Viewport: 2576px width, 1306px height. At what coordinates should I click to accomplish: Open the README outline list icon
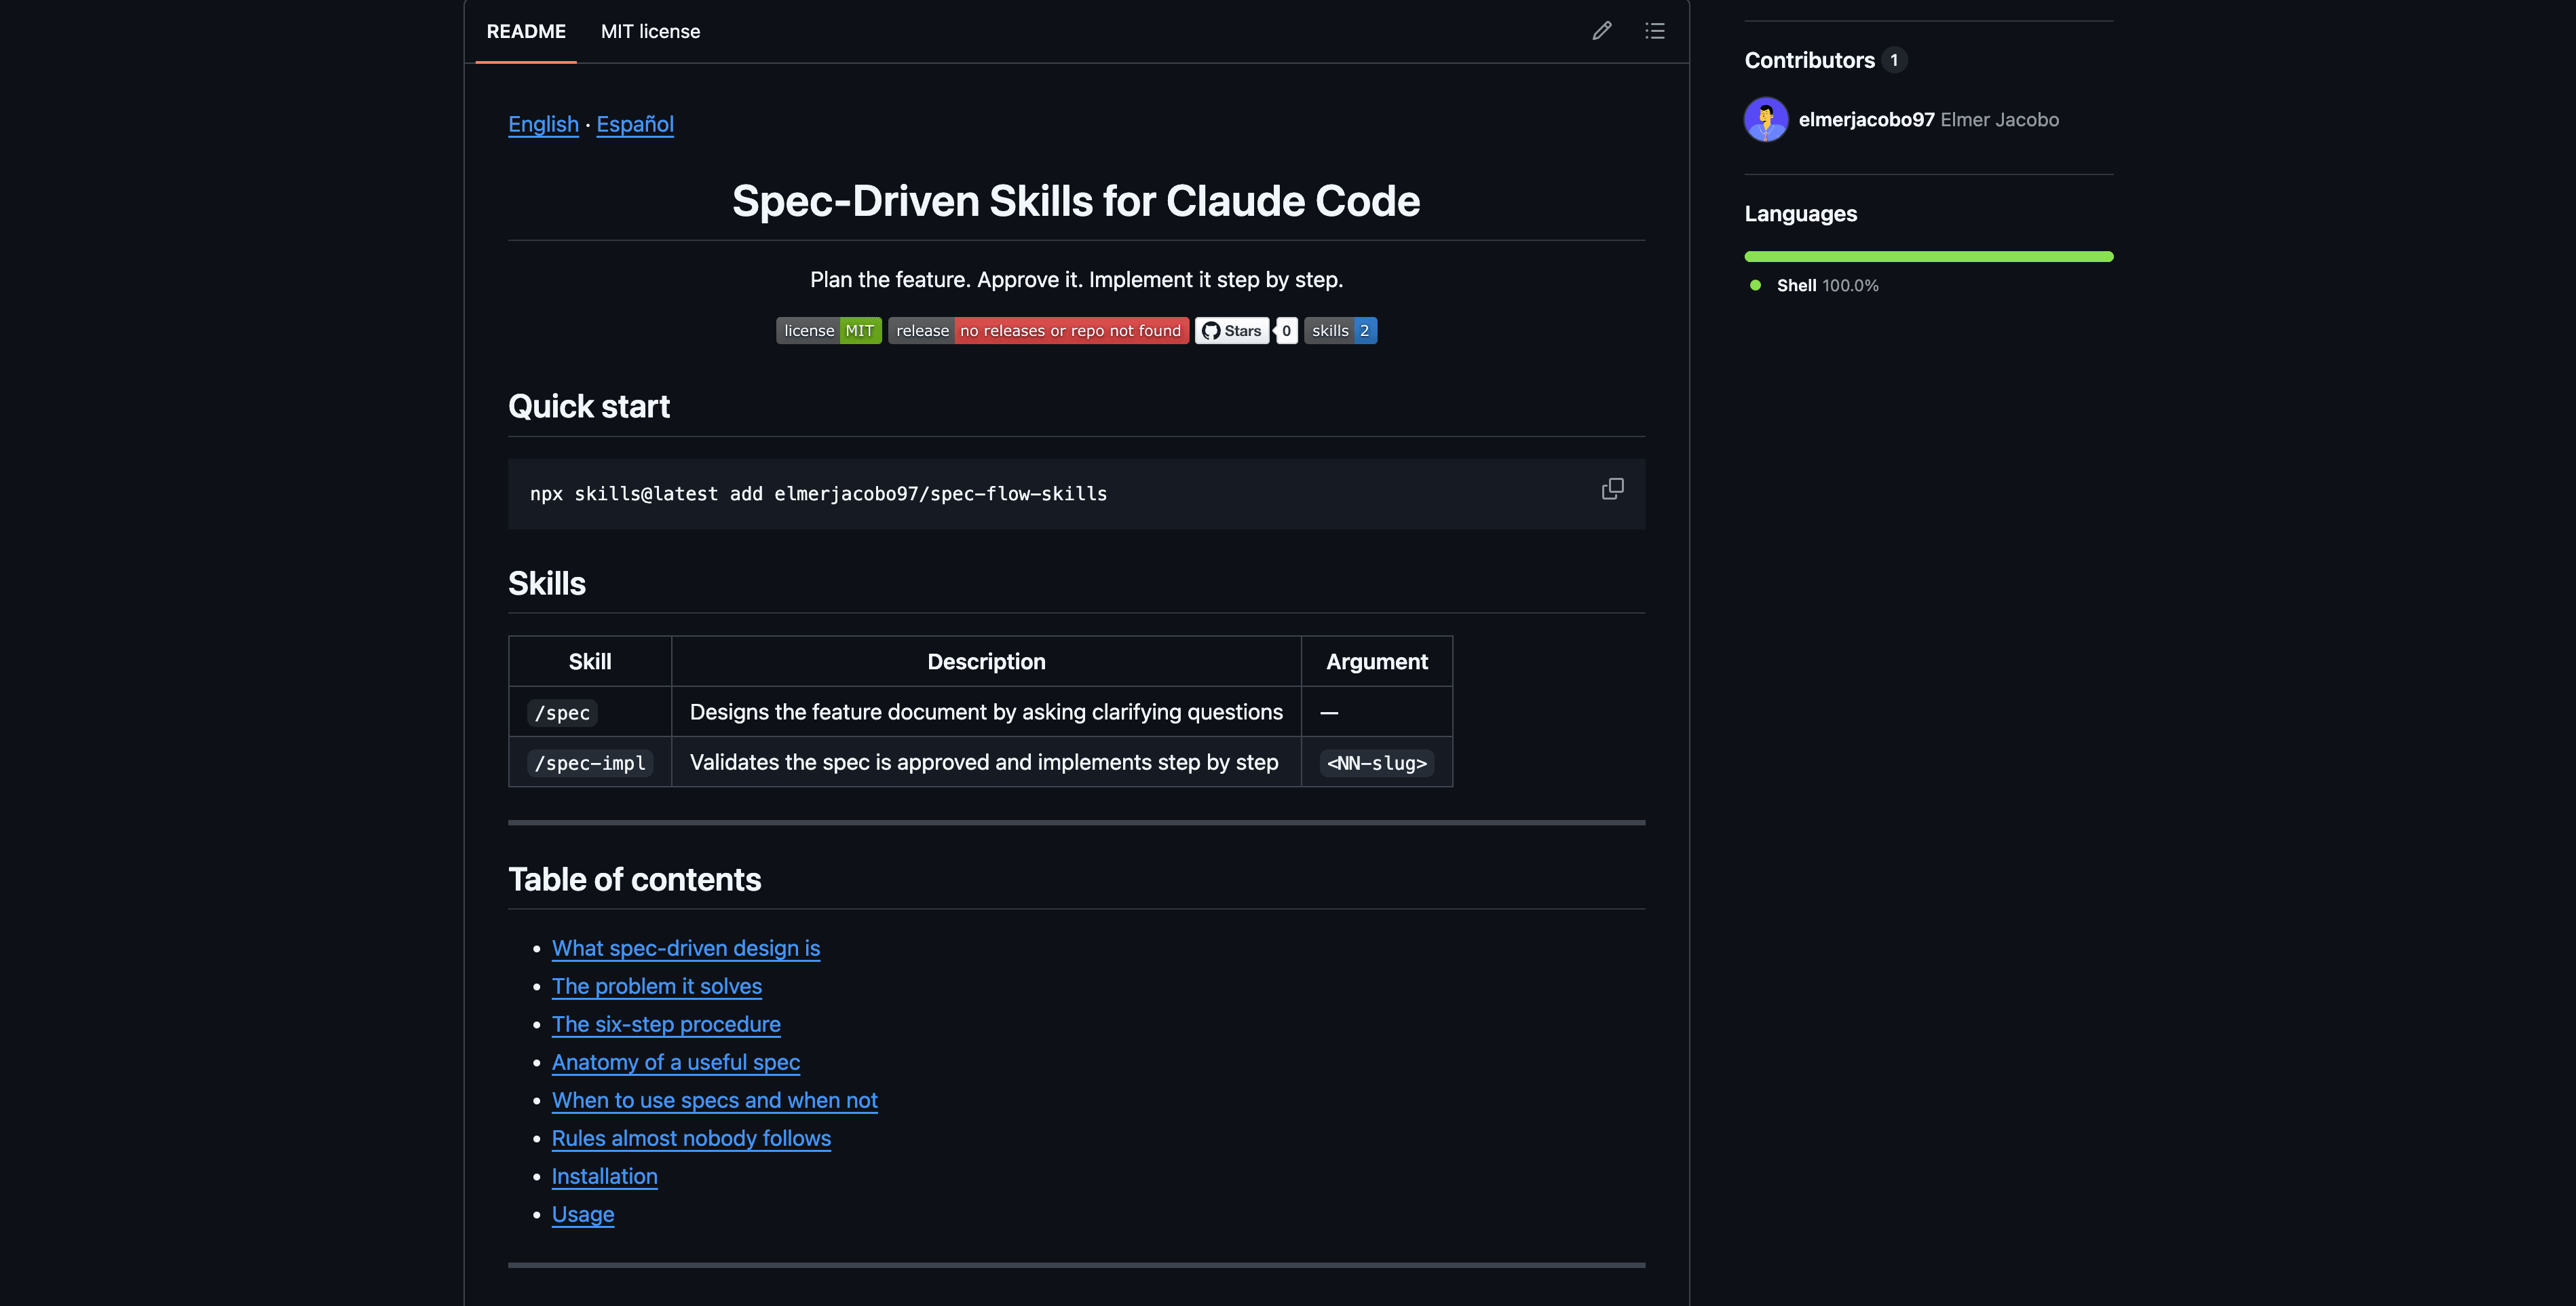click(x=1655, y=31)
